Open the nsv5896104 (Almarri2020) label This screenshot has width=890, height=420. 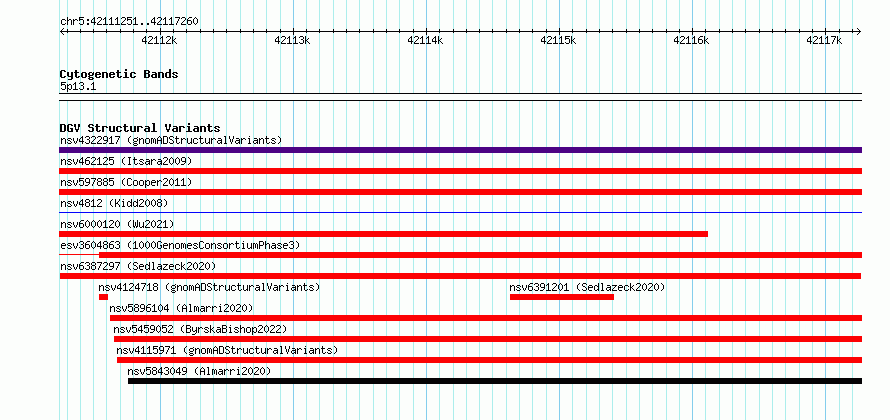(x=181, y=308)
